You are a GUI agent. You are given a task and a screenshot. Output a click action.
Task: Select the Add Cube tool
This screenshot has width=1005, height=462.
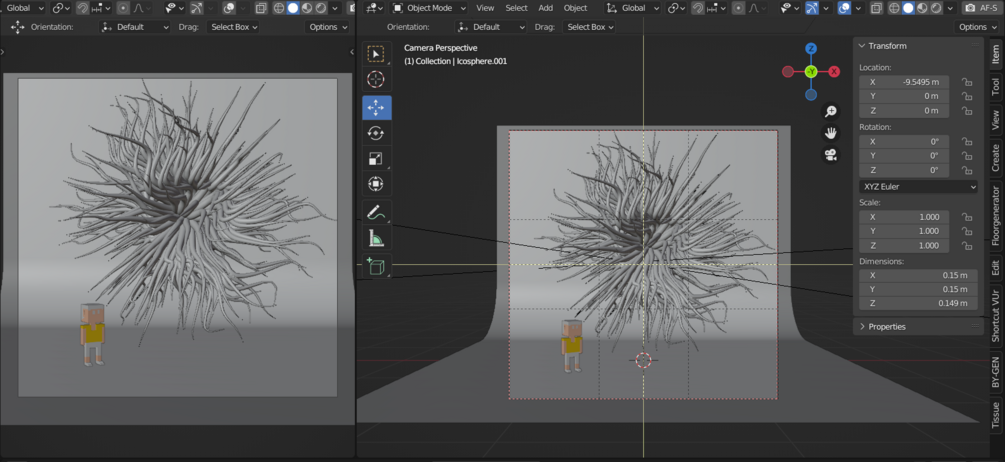[x=376, y=266]
